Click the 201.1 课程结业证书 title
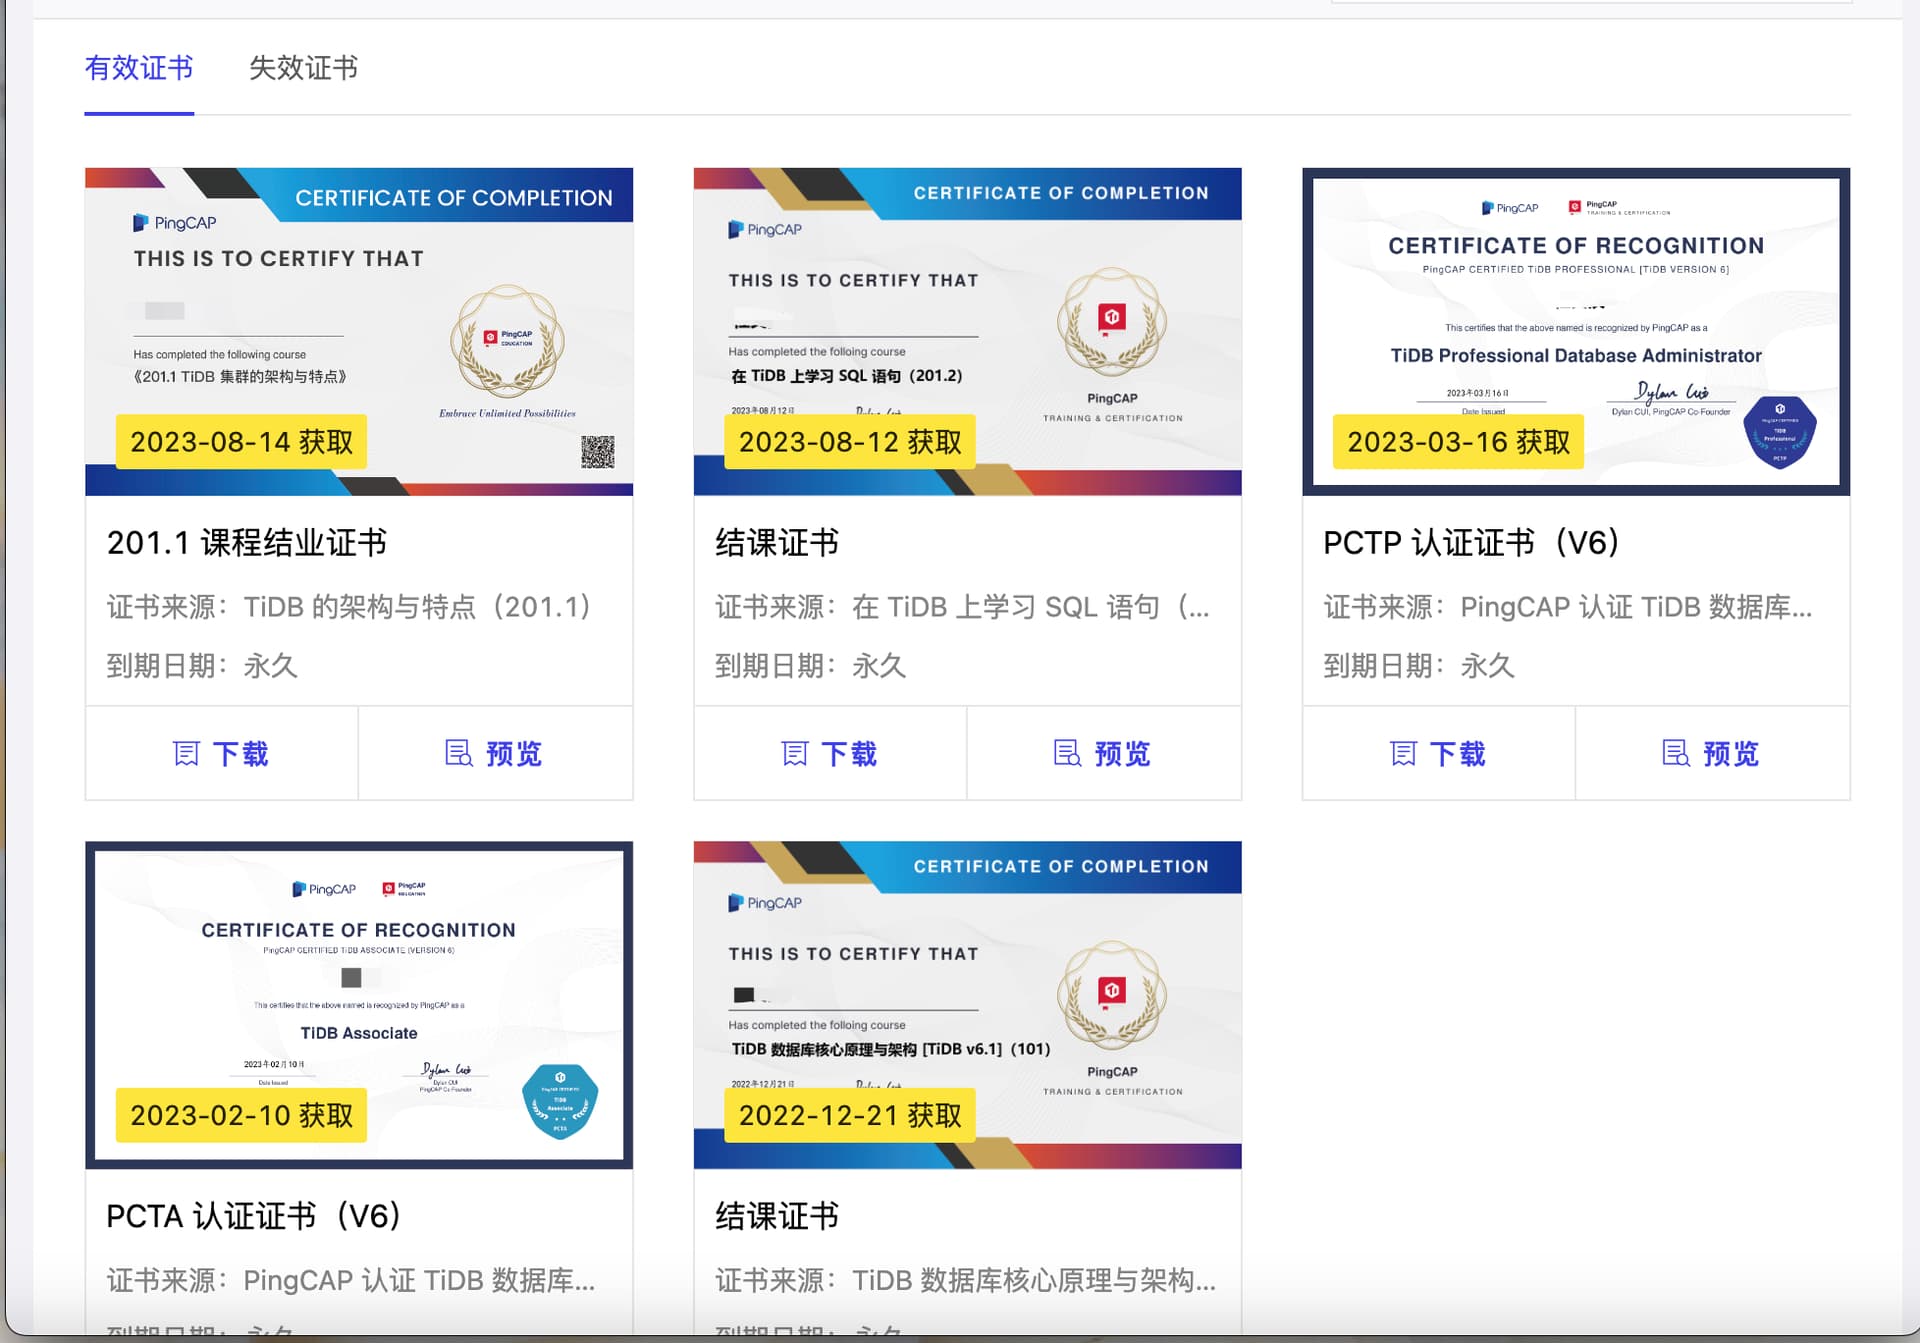 [246, 543]
